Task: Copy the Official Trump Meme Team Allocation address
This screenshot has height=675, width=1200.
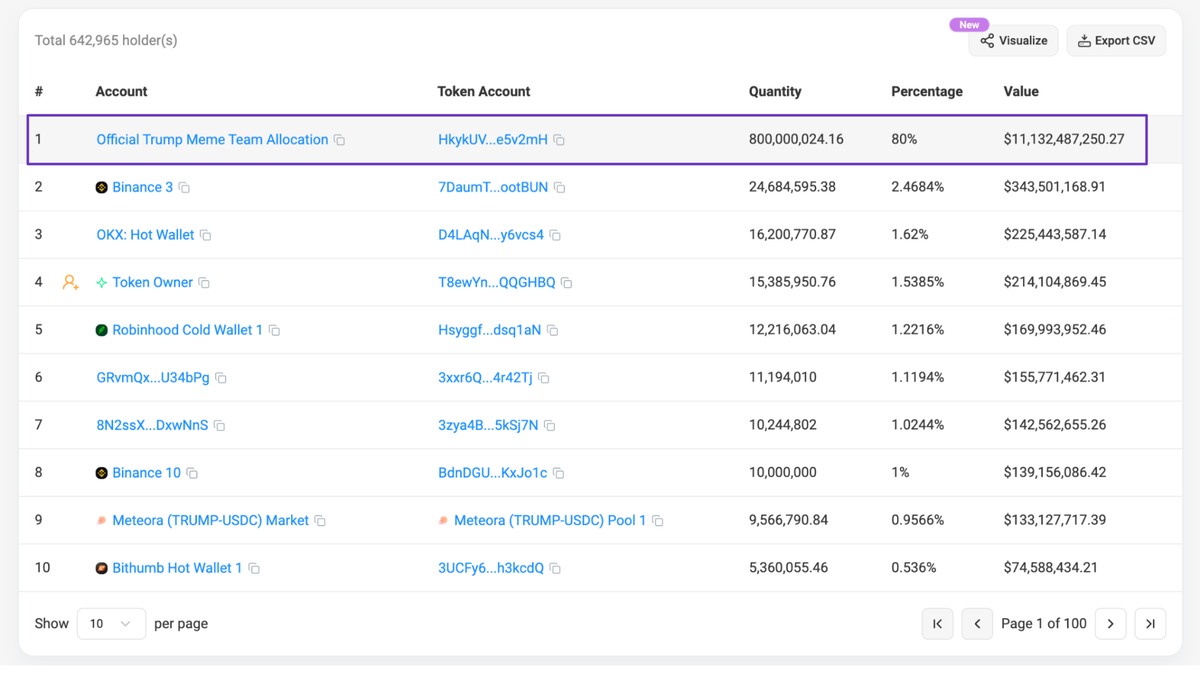Action: click(x=340, y=140)
